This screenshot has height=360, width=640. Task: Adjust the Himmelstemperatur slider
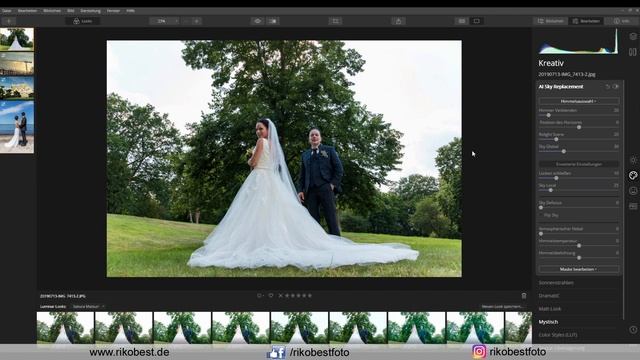[x=579, y=246]
